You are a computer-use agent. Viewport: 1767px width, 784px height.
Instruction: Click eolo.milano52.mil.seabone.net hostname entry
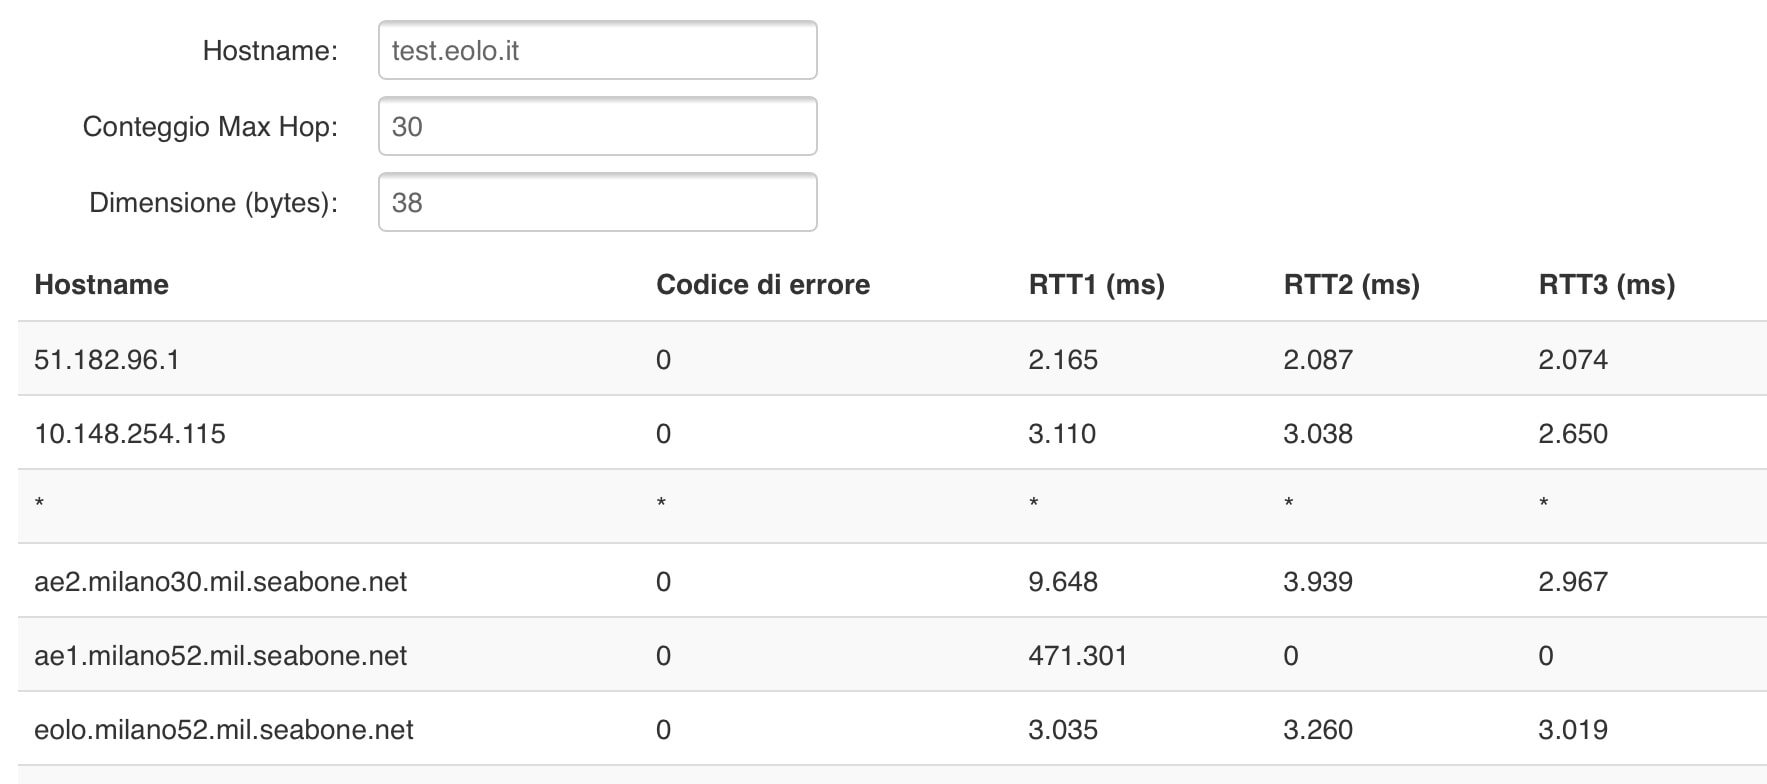tap(223, 730)
